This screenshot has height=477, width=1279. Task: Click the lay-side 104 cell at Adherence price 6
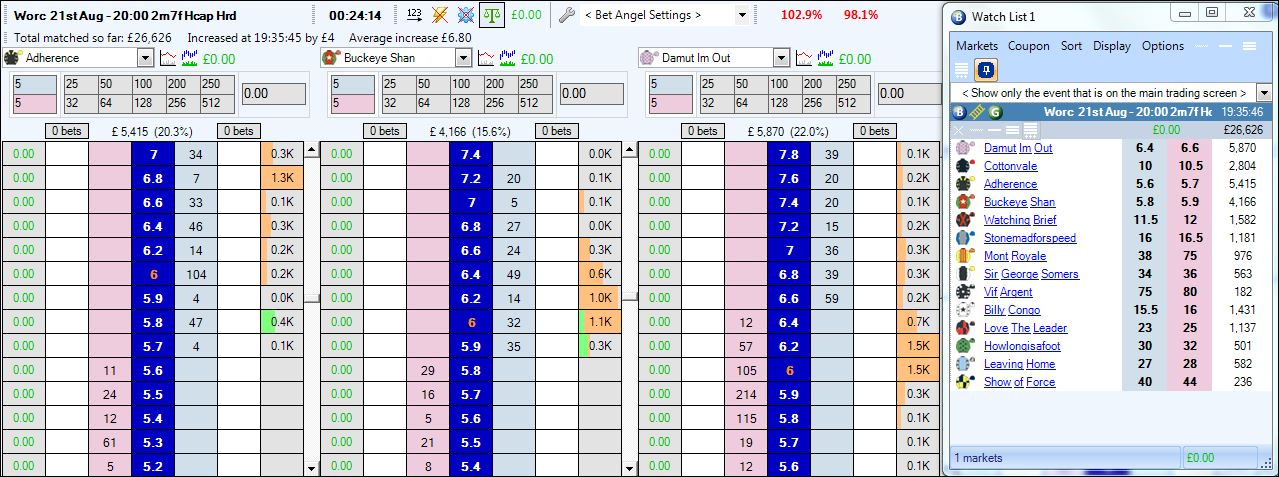[195, 273]
